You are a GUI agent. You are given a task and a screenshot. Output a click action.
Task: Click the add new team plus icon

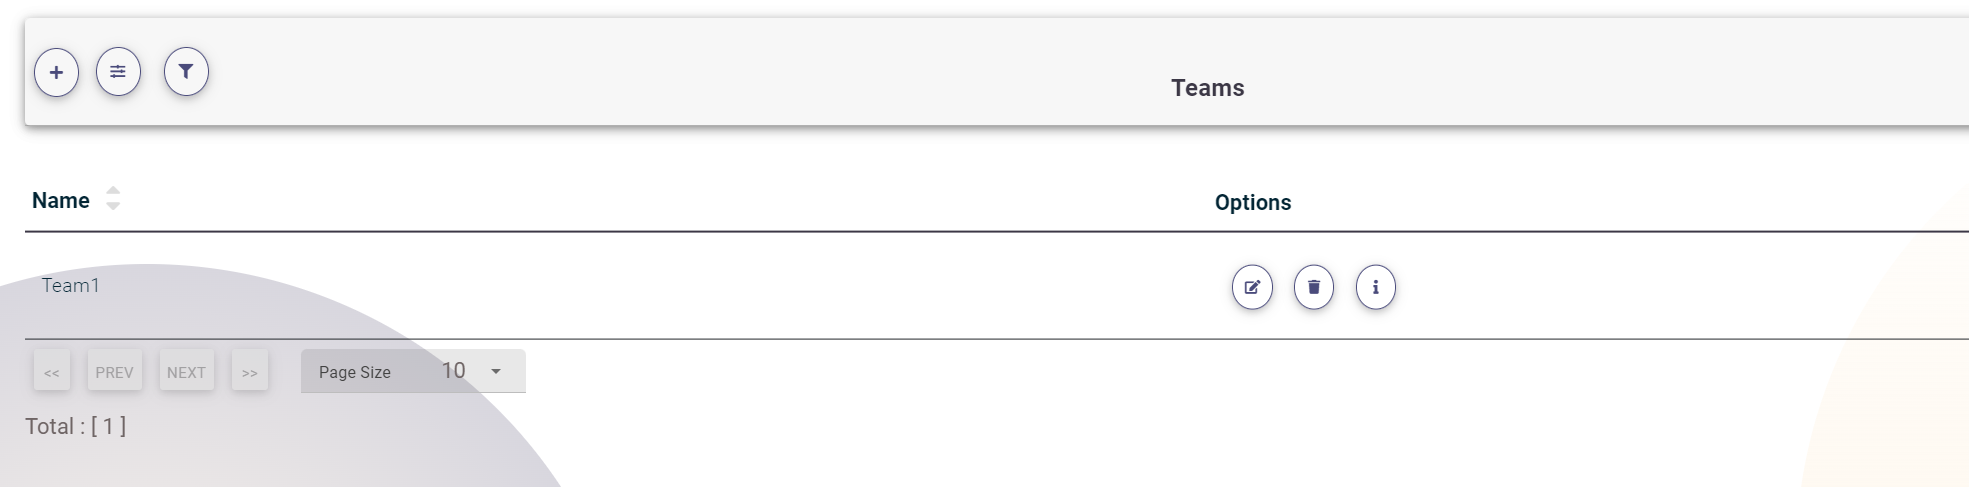[x=56, y=73]
